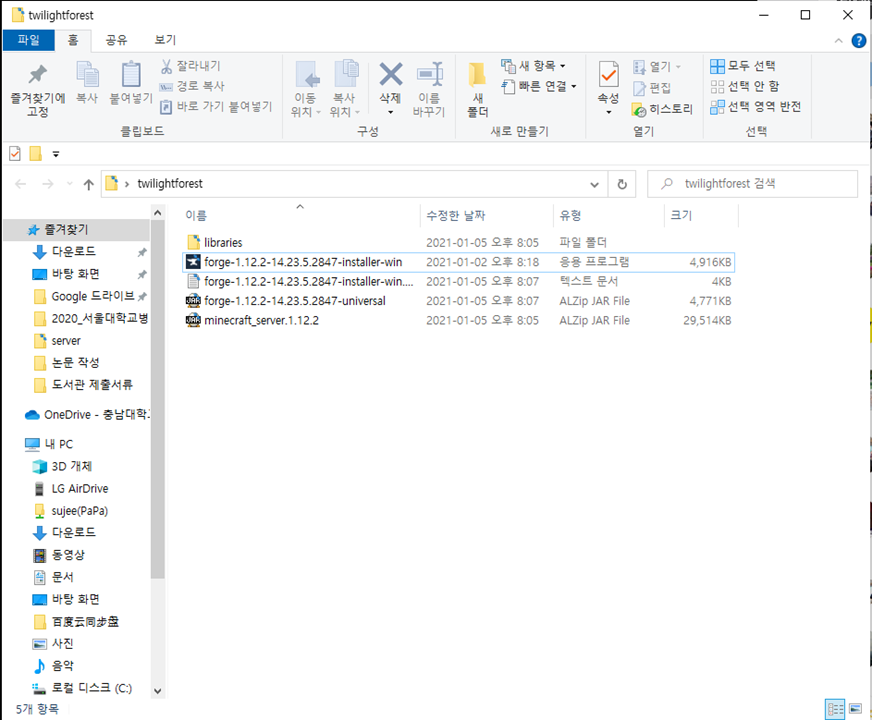Choose 경로 복사 copy path
Viewport: 872px width, 720px height.
[192, 86]
